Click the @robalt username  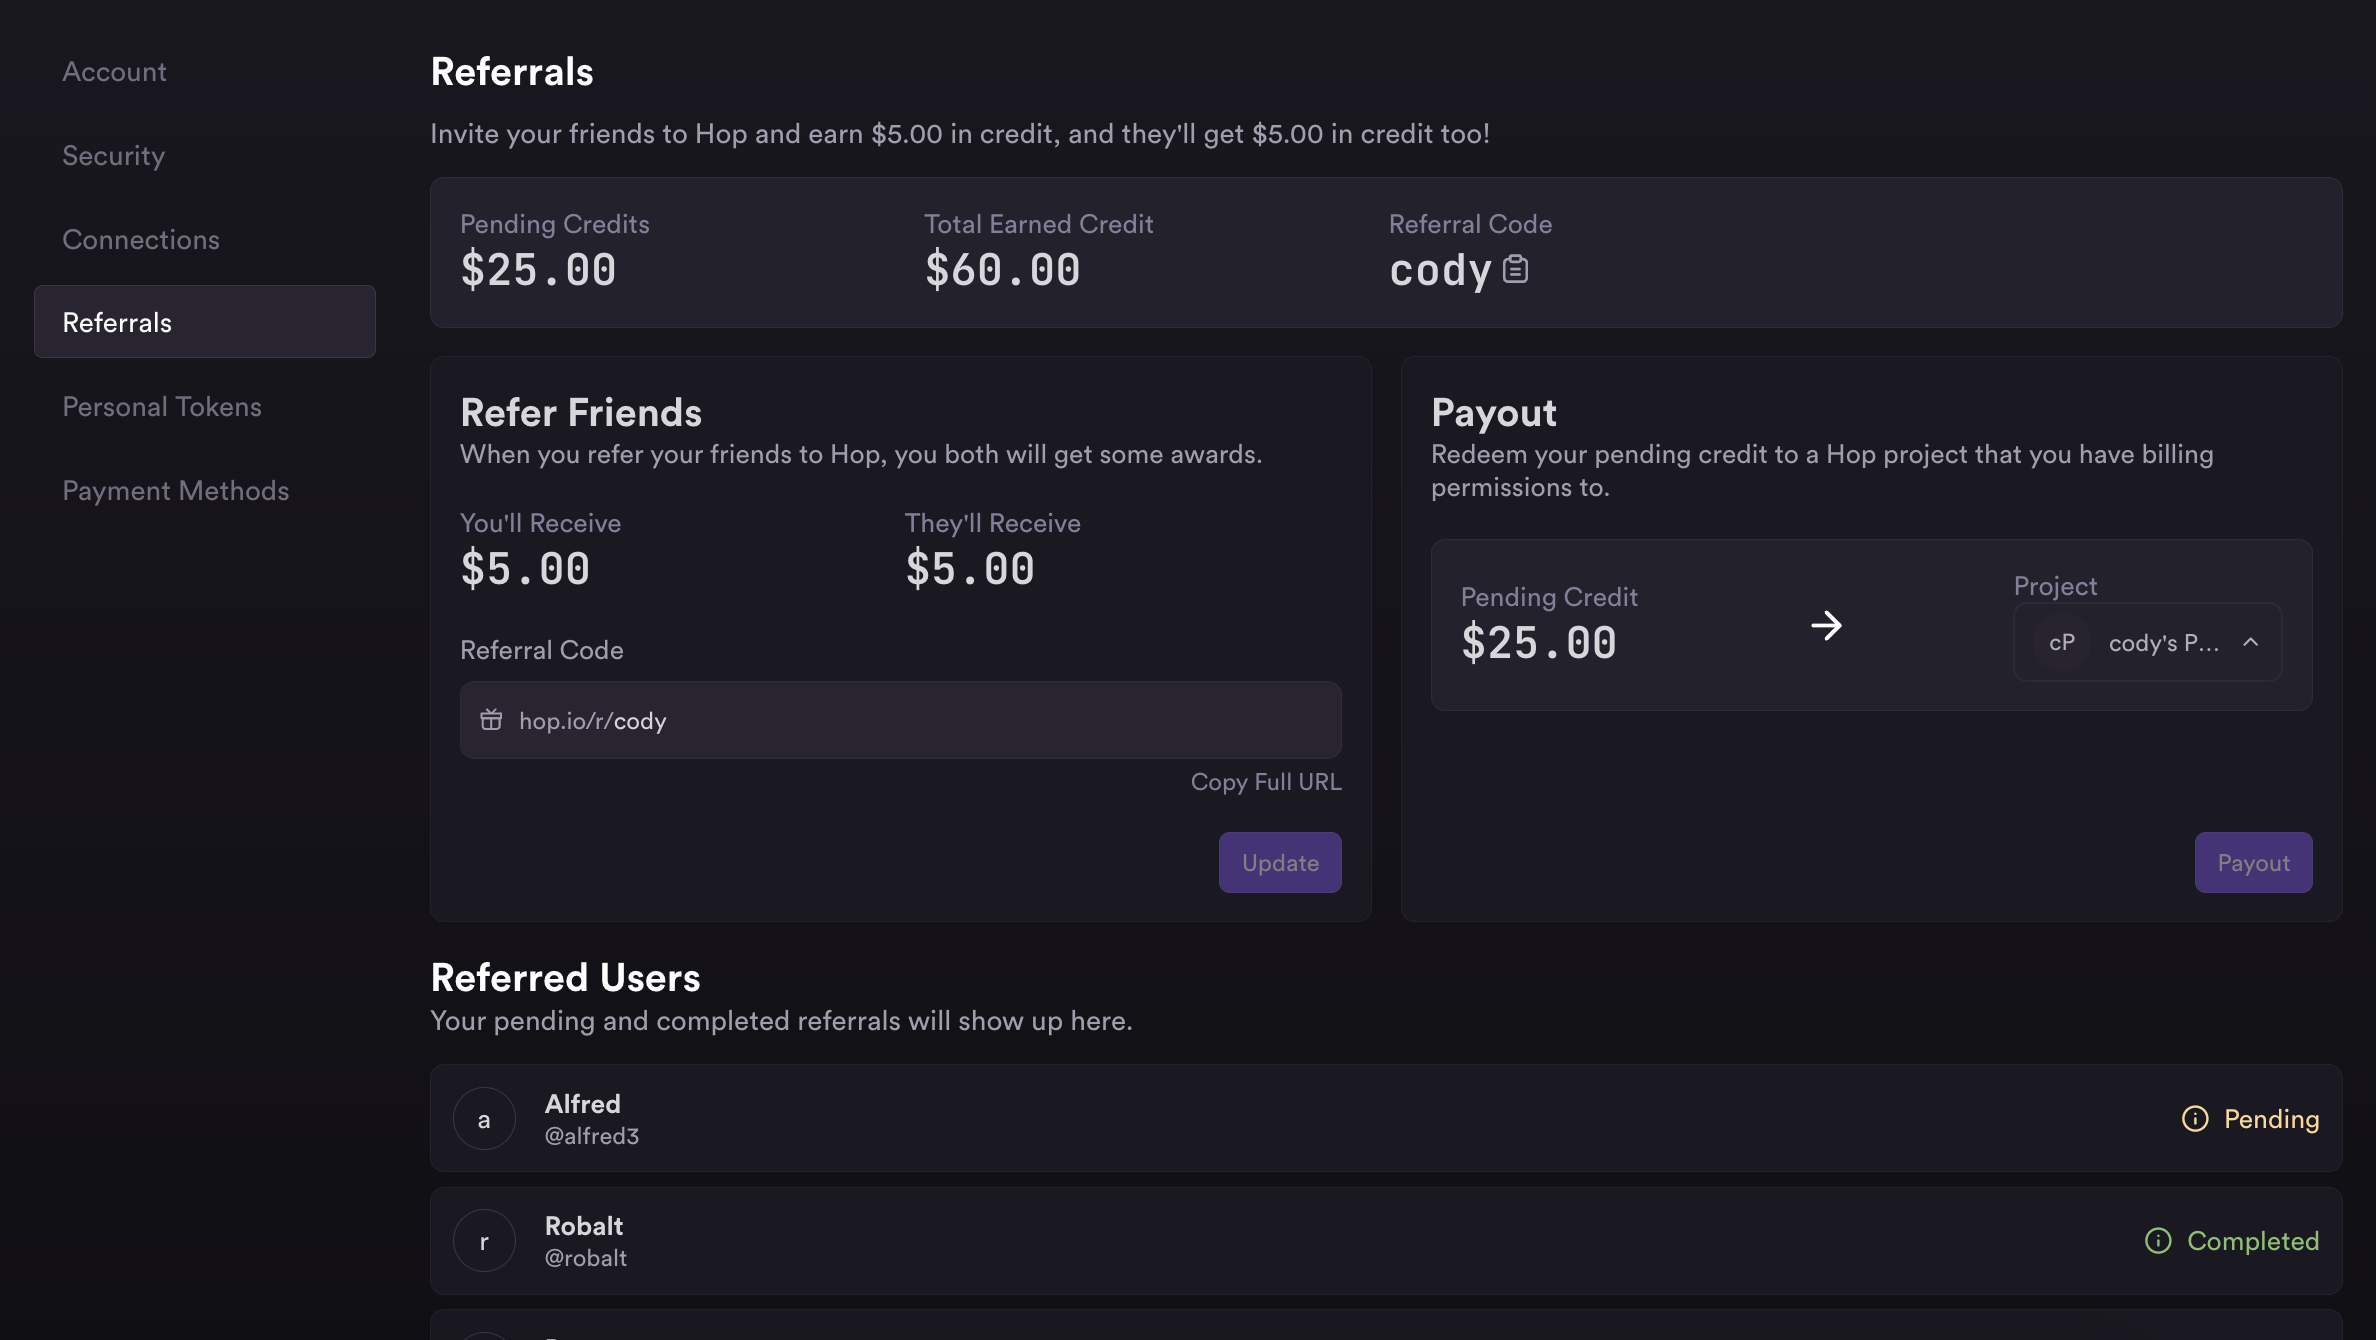tap(586, 1258)
